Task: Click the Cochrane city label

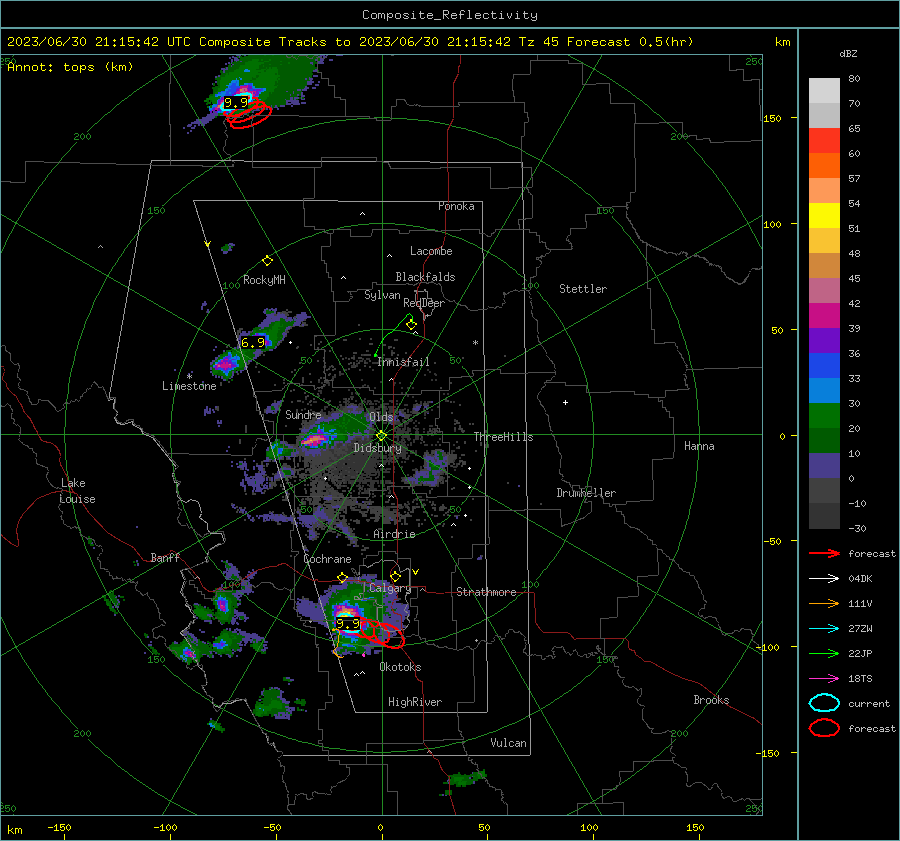Action: (x=327, y=559)
